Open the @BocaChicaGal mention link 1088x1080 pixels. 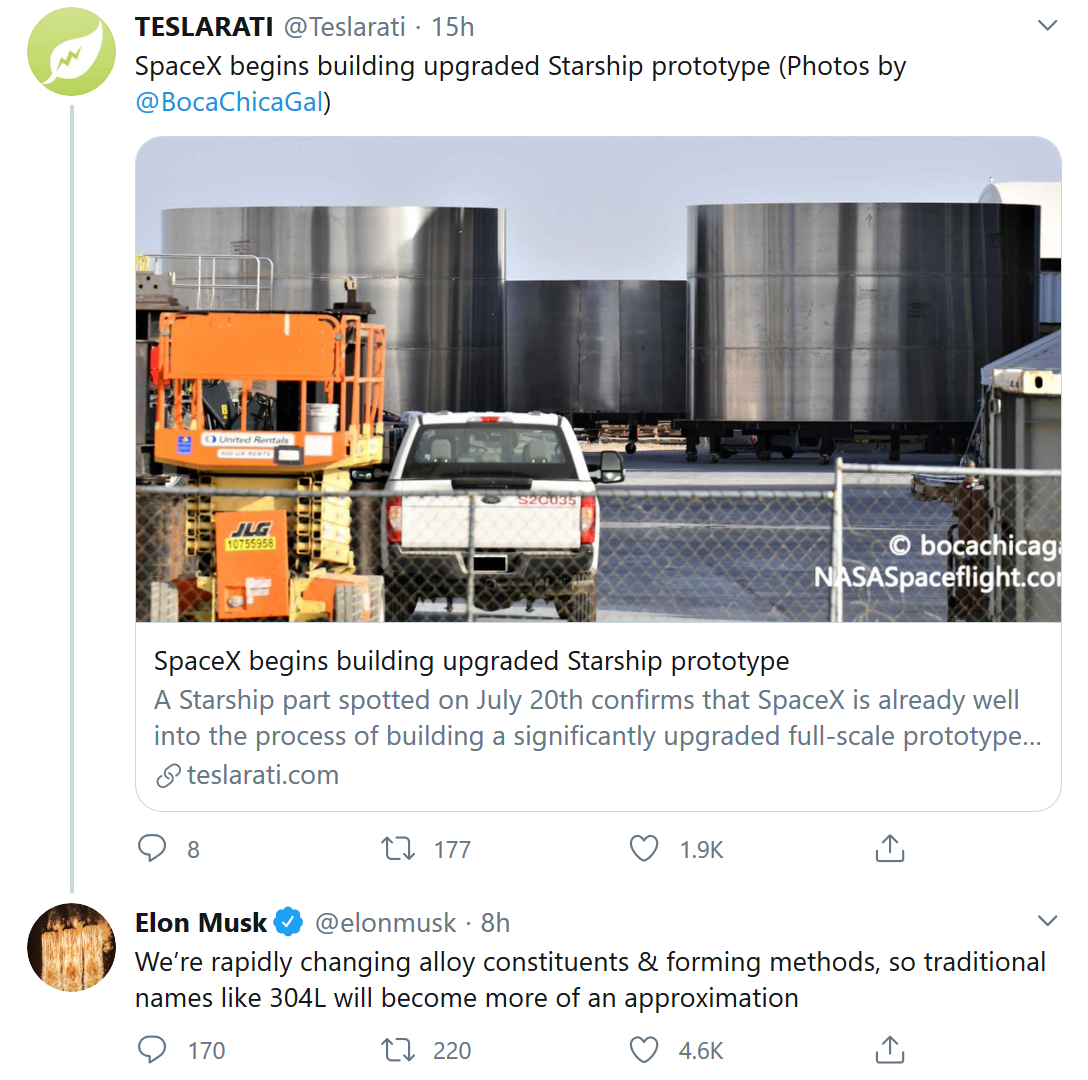pyautogui.click(x=231, y=102)
